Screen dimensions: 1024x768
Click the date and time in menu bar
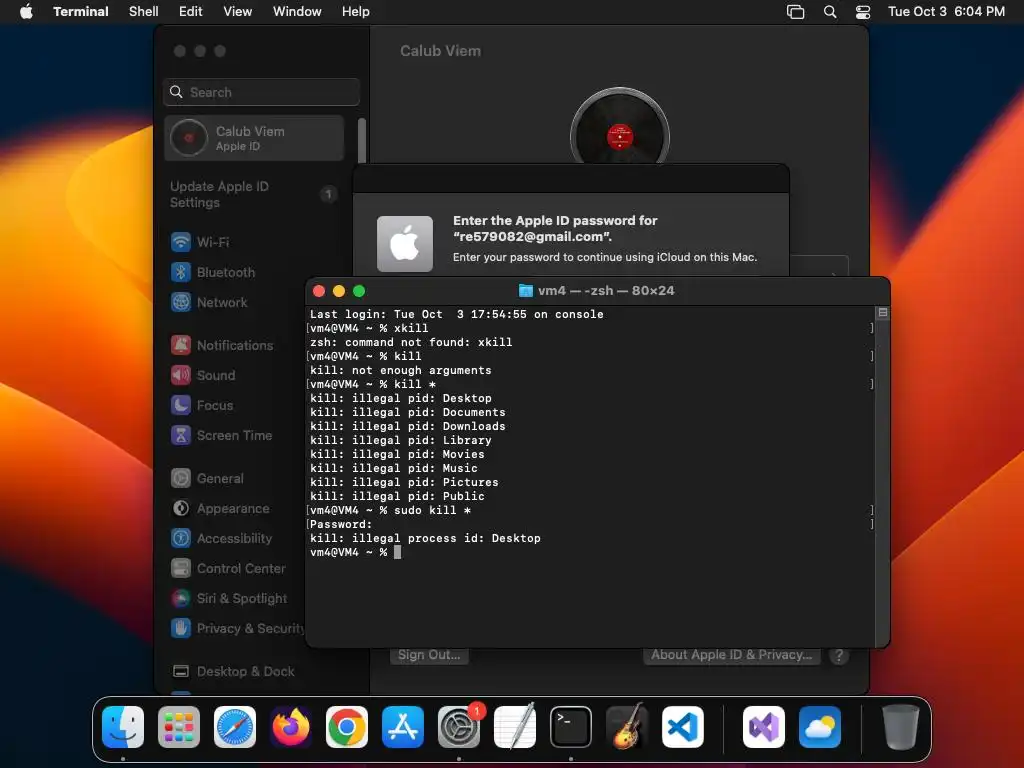[x=946, y=12]
